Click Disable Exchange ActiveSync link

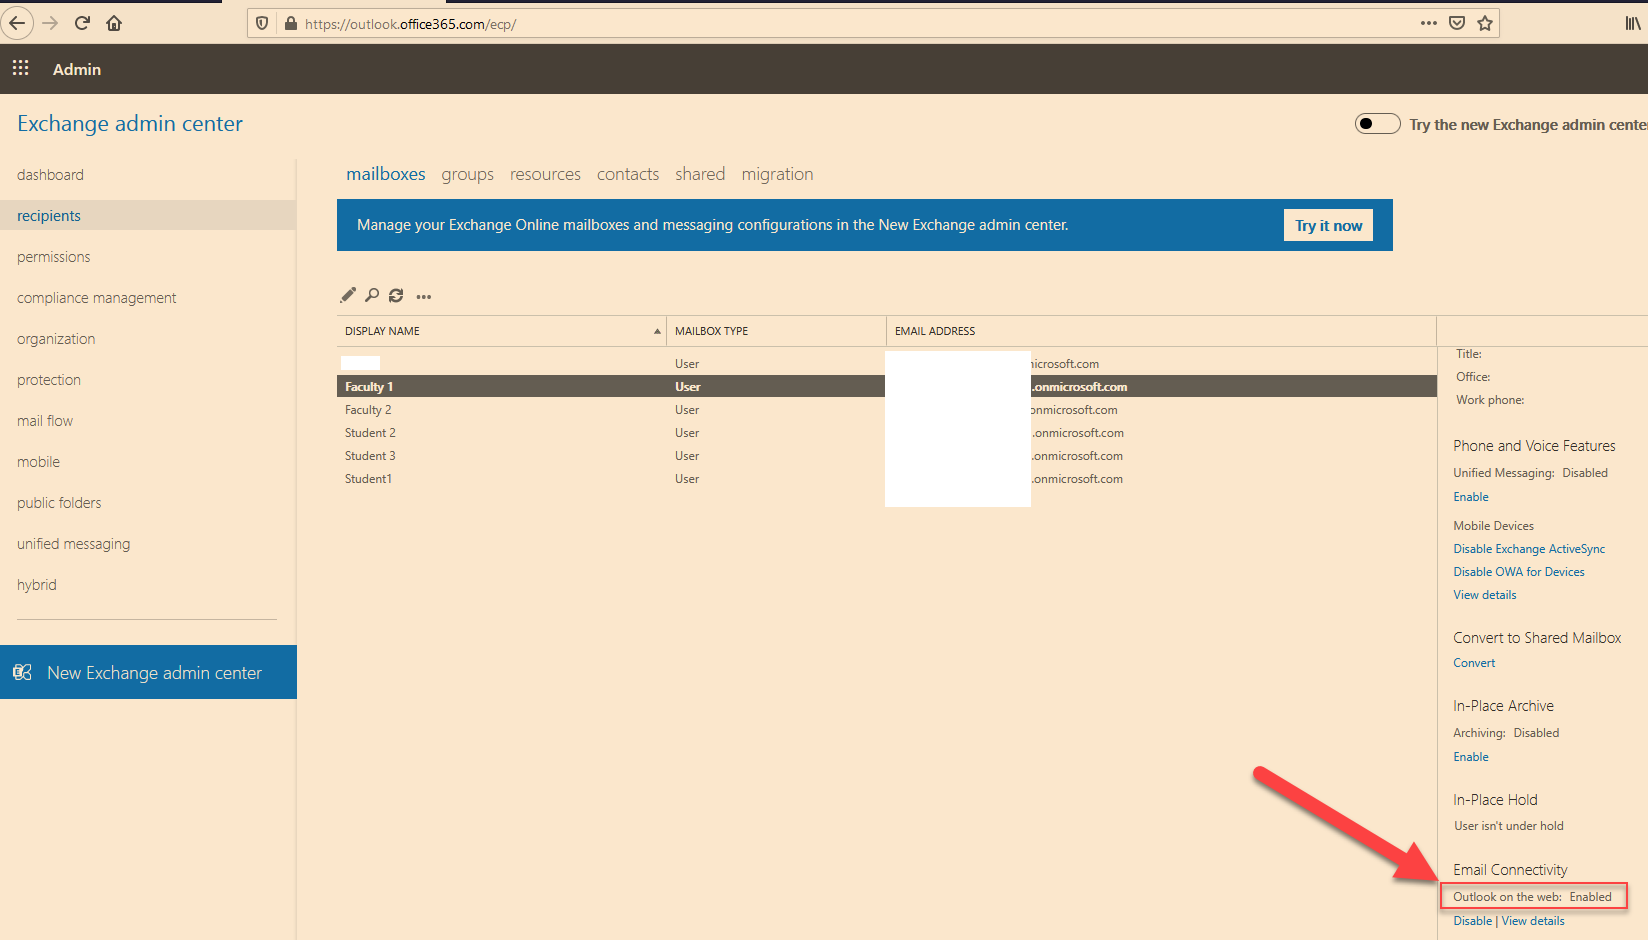coord(1529,549)
